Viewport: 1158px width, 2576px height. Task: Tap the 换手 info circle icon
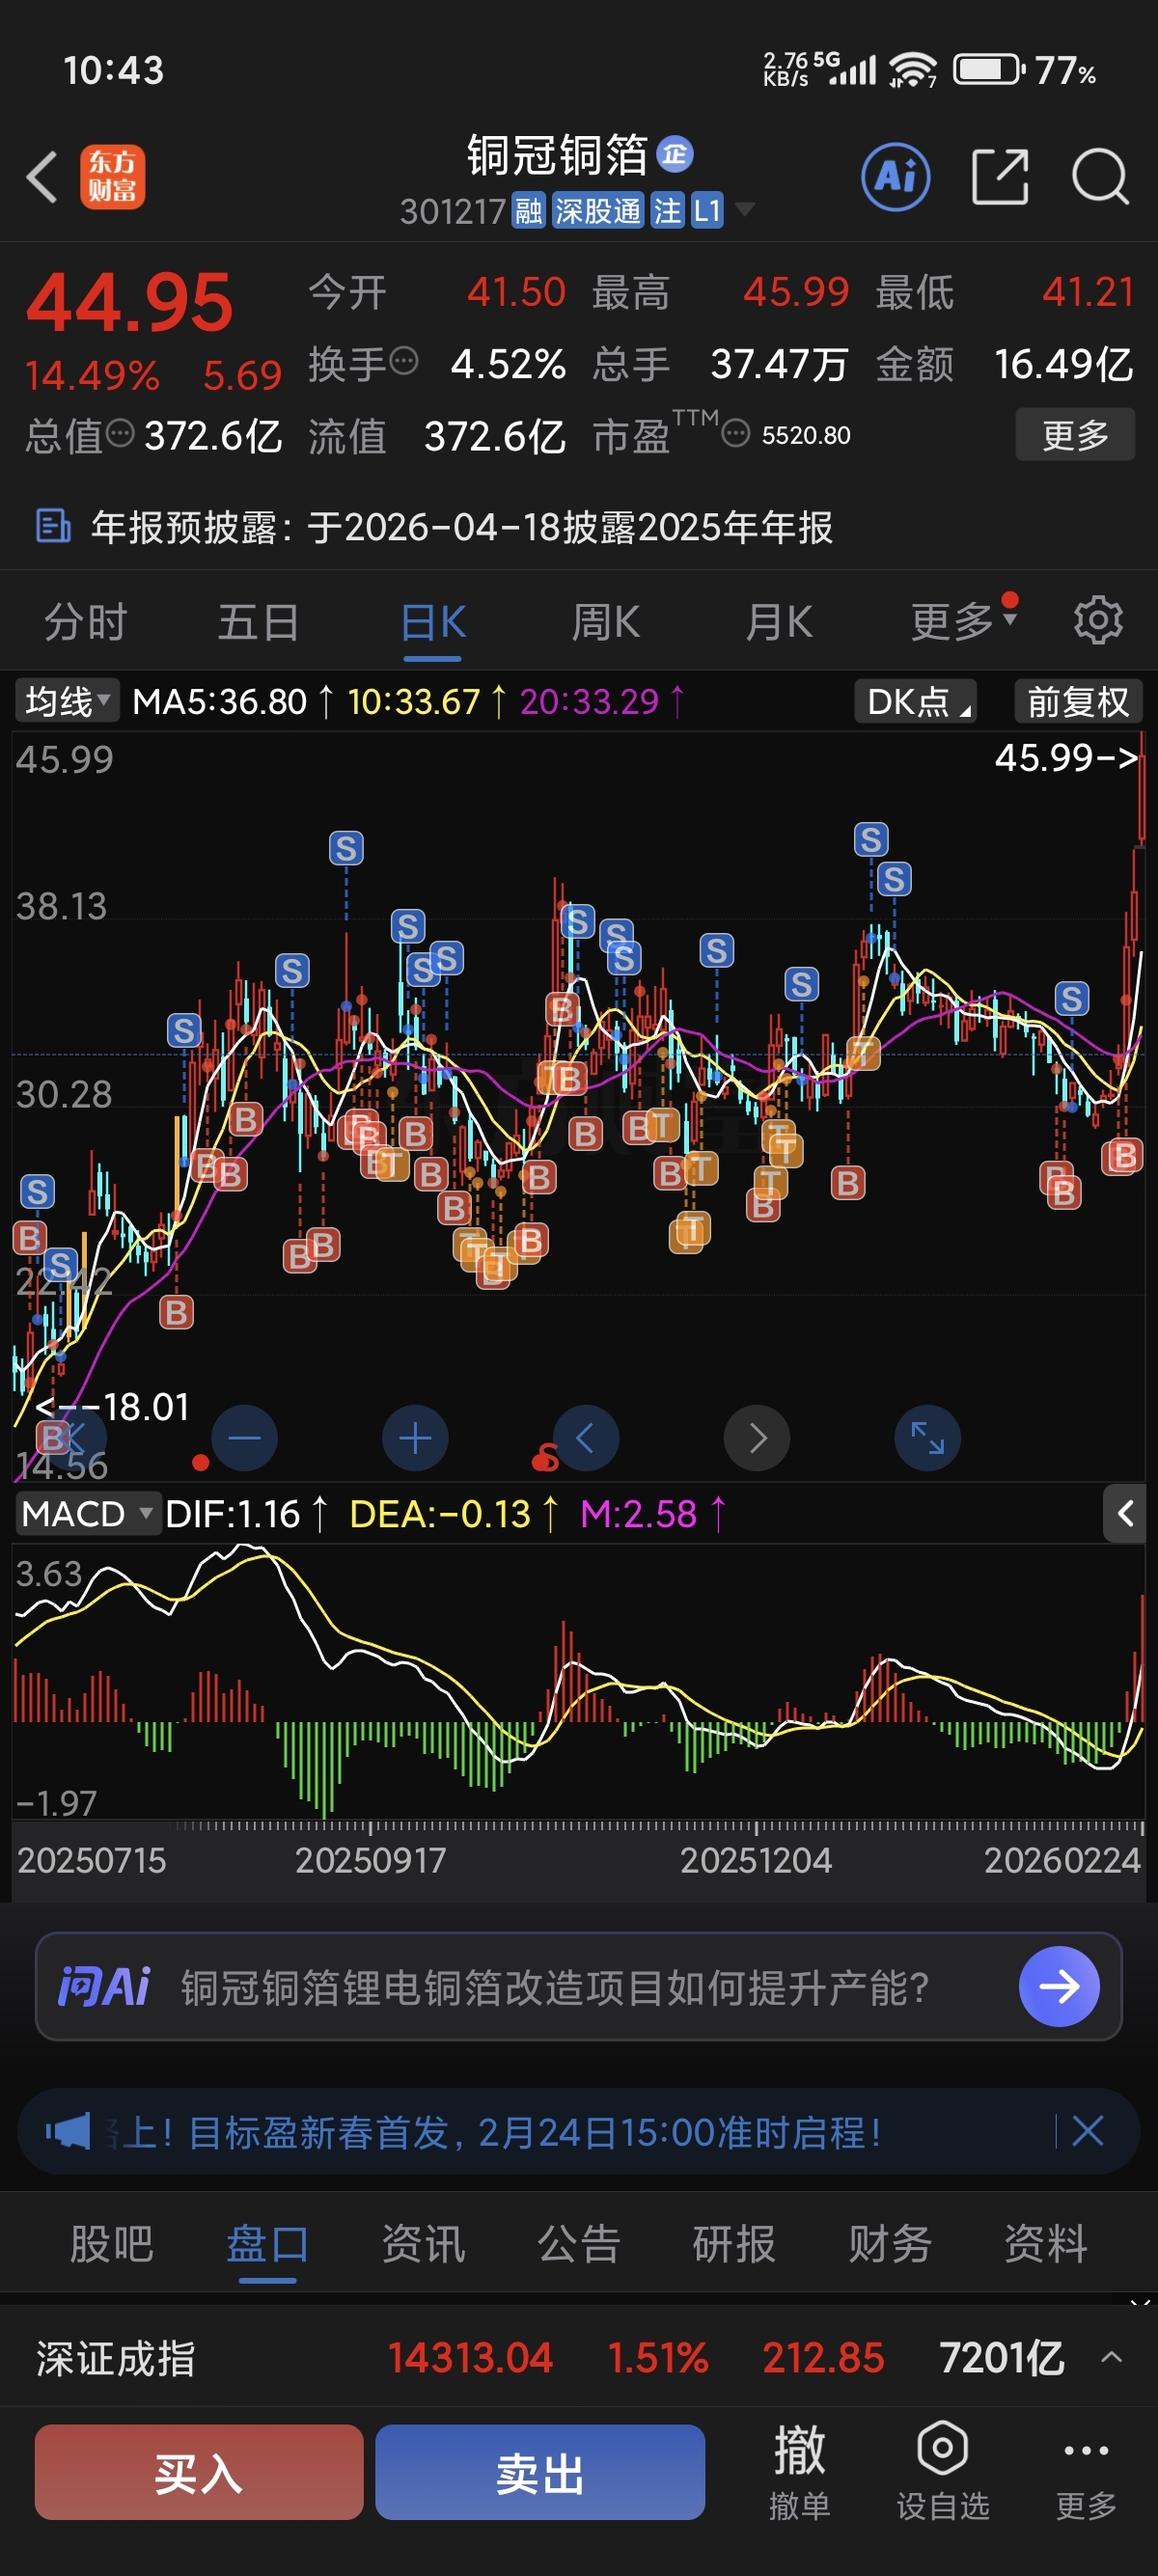(403, 361)
